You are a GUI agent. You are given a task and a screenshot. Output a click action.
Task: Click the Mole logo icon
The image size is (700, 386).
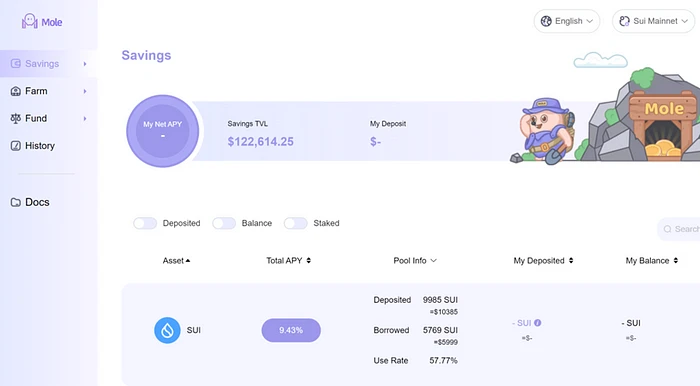point(29,21)
